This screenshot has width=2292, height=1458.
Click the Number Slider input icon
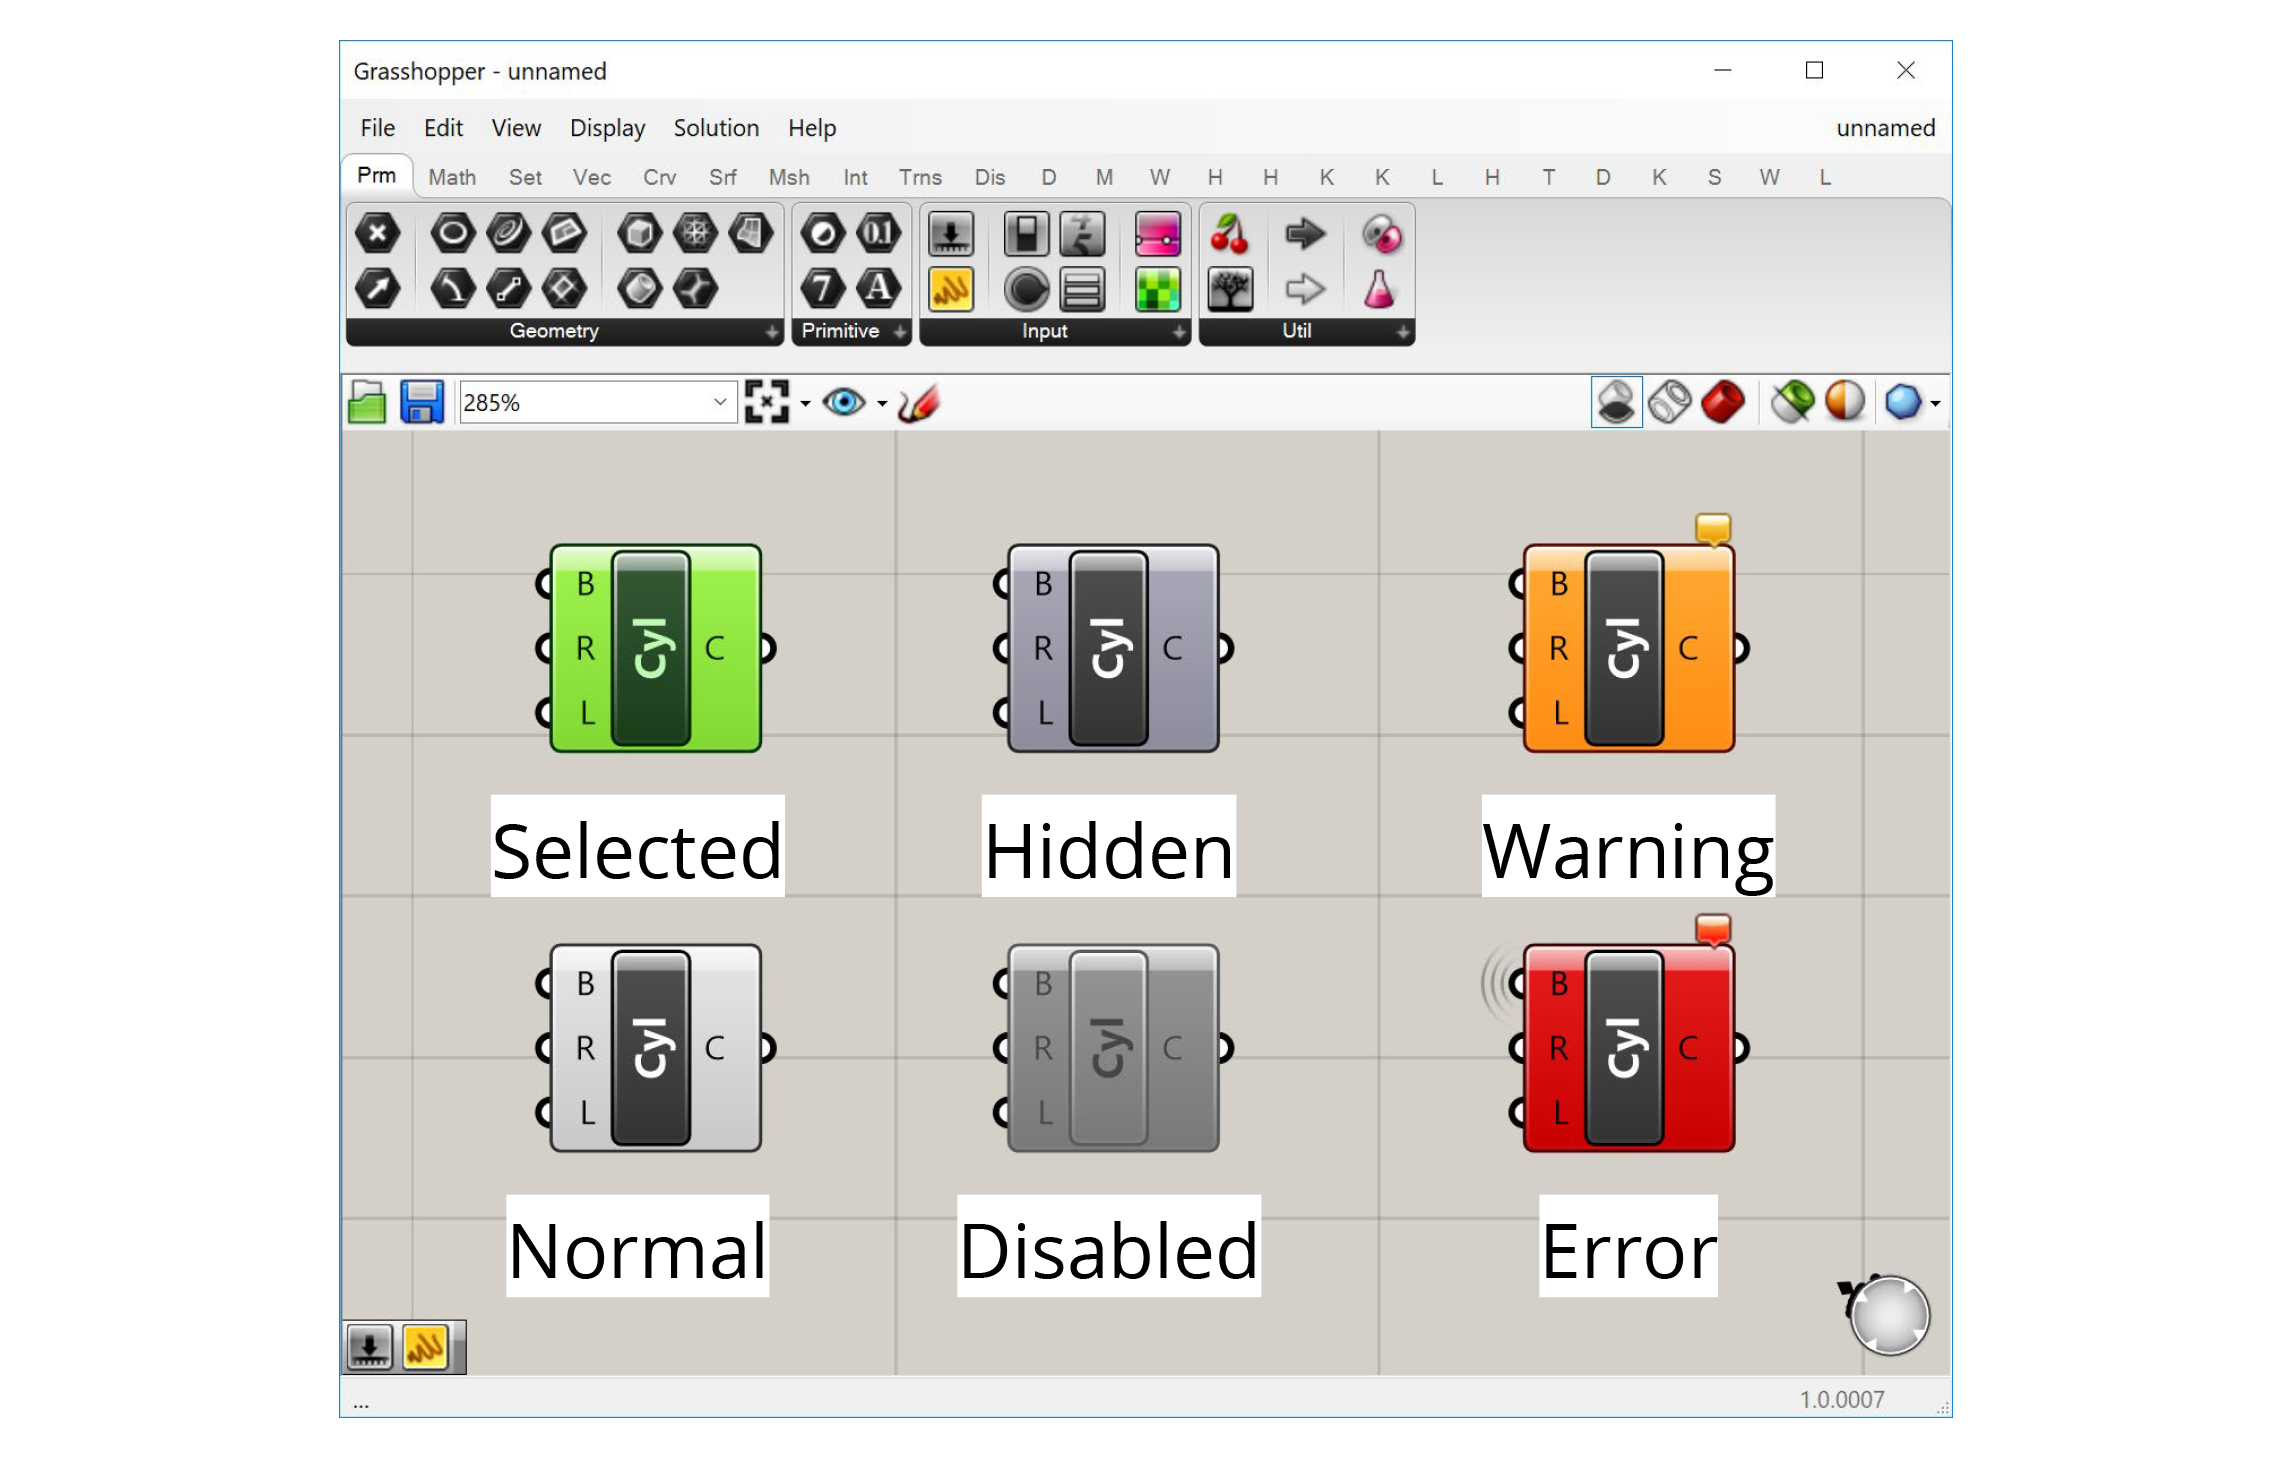point(950,234)
